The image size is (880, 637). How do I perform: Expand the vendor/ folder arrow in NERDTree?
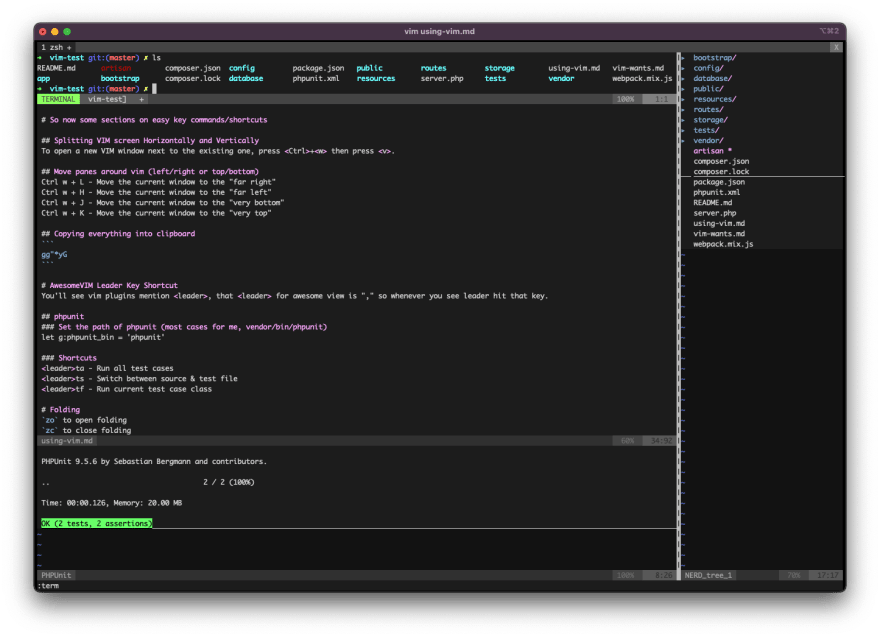(x=683, y=141)
